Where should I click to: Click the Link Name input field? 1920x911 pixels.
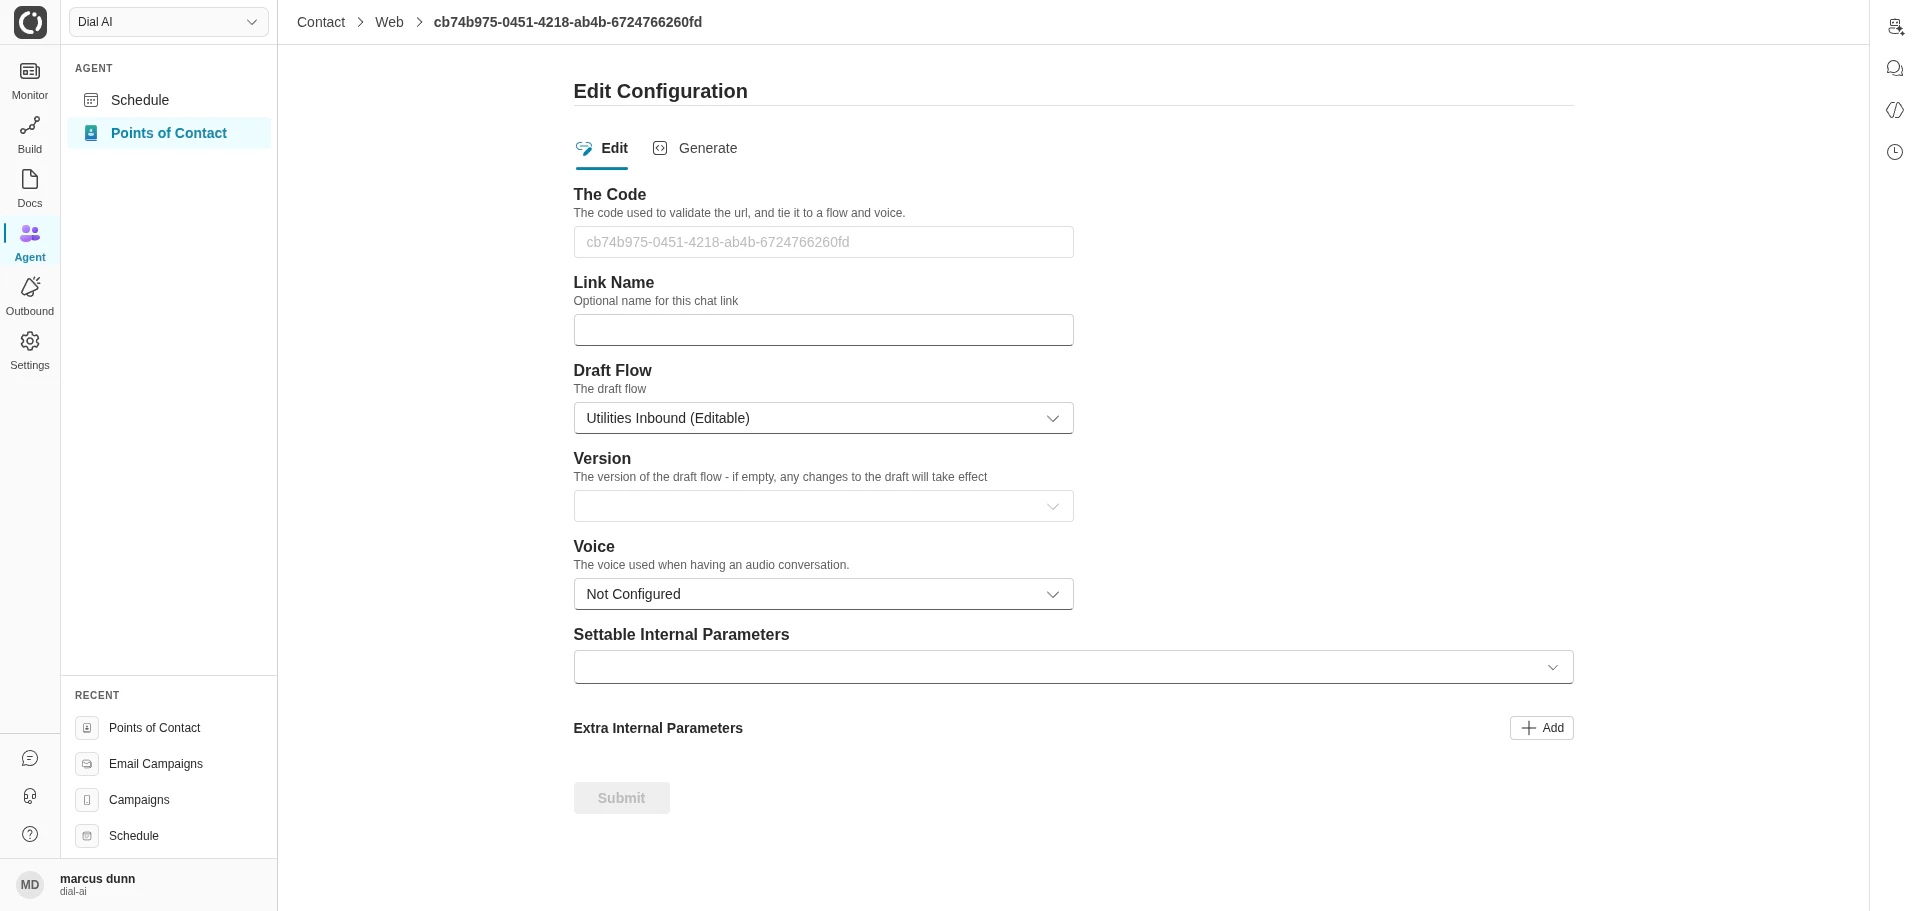pos(823,330)
